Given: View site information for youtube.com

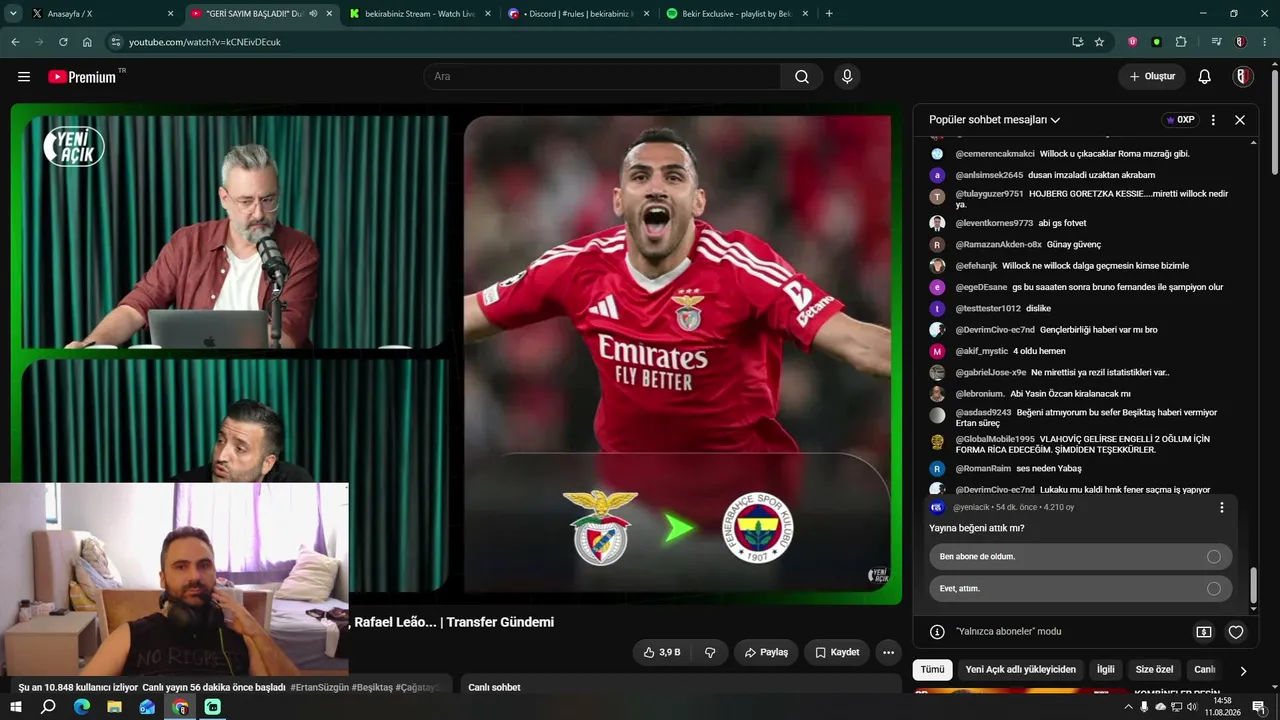Looking at the screenshot, I should coord(116,42).
